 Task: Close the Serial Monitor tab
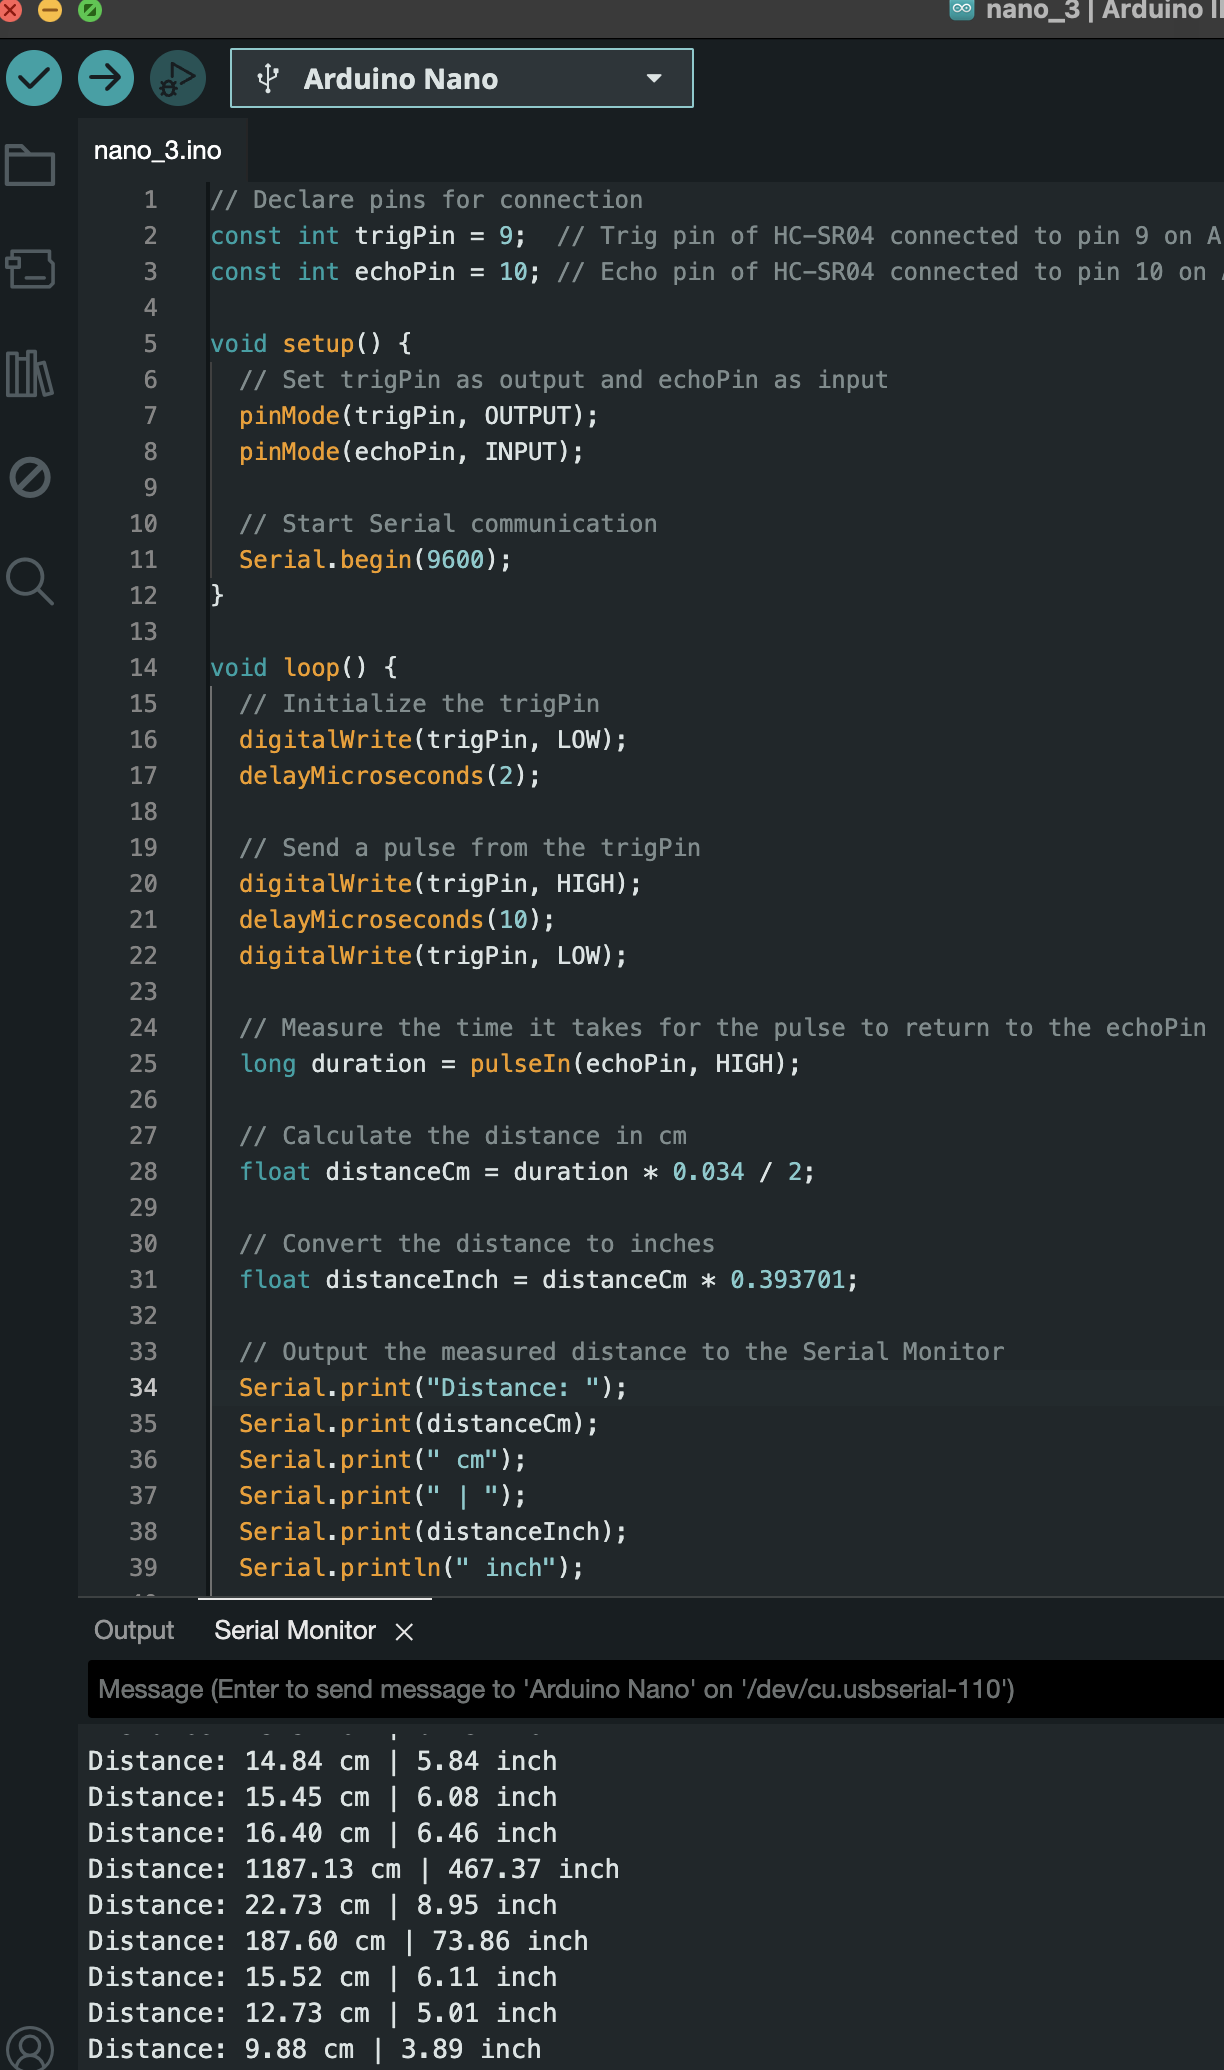(404, 1632)
